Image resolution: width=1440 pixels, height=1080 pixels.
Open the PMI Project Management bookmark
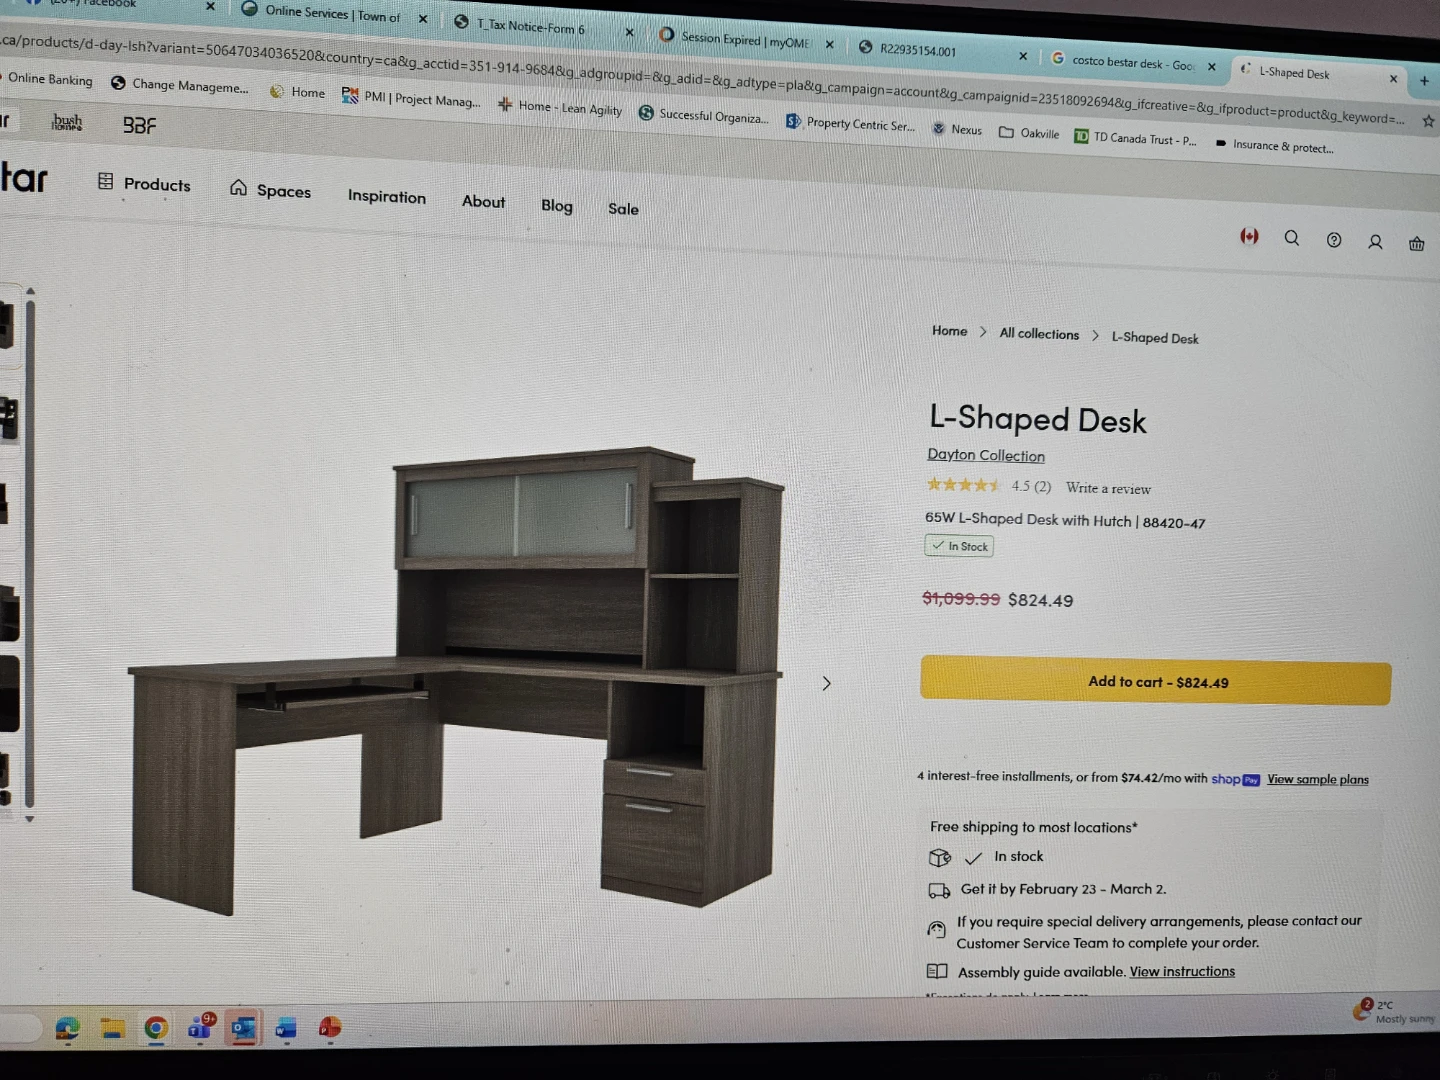point(411,98)
